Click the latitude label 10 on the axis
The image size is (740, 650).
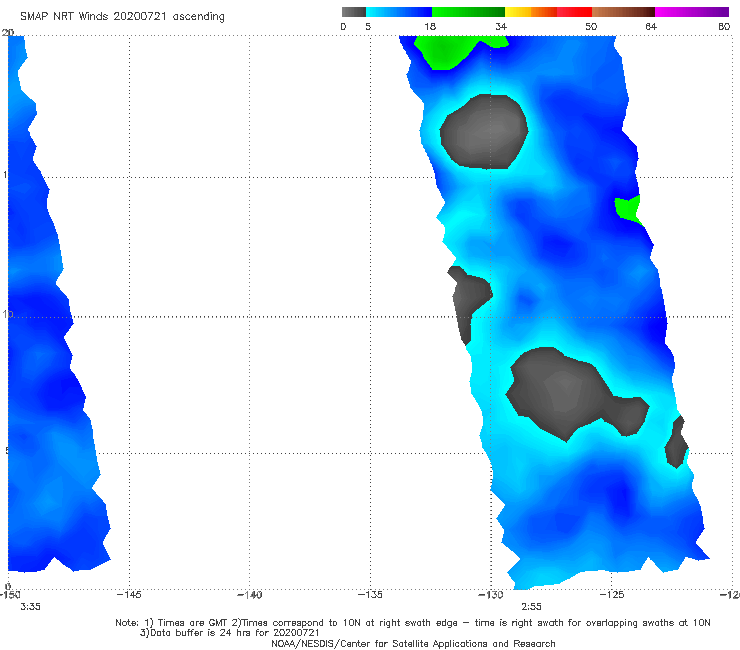tap(7, 314)
